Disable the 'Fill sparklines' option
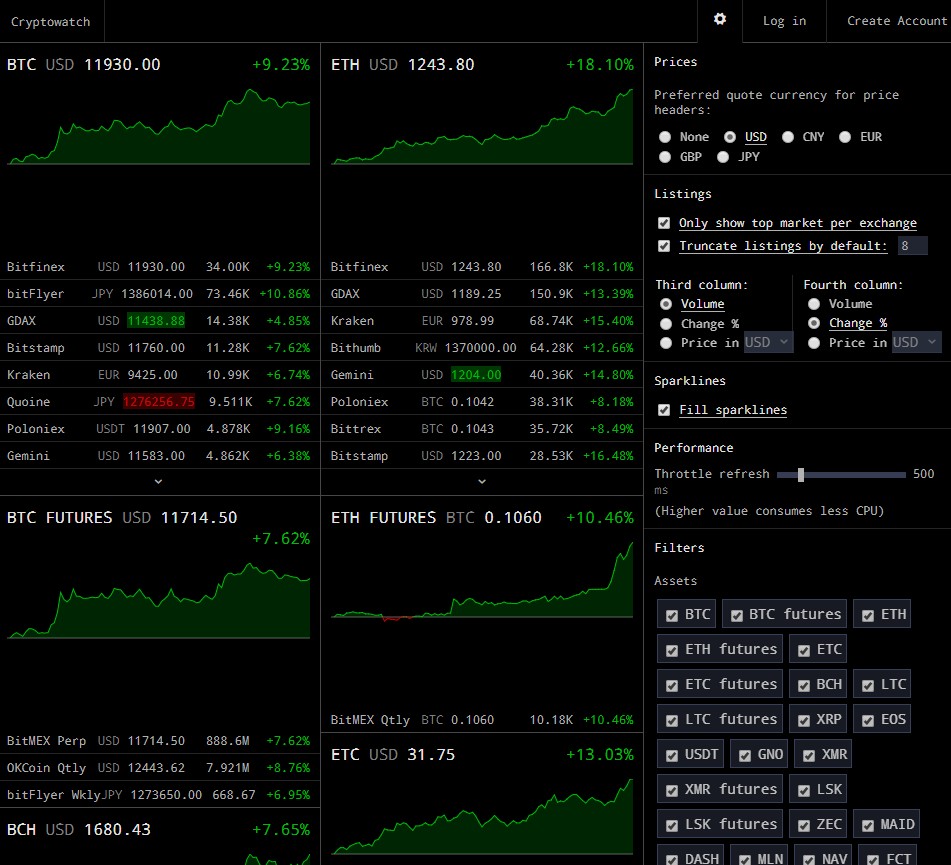 point(664,409)
